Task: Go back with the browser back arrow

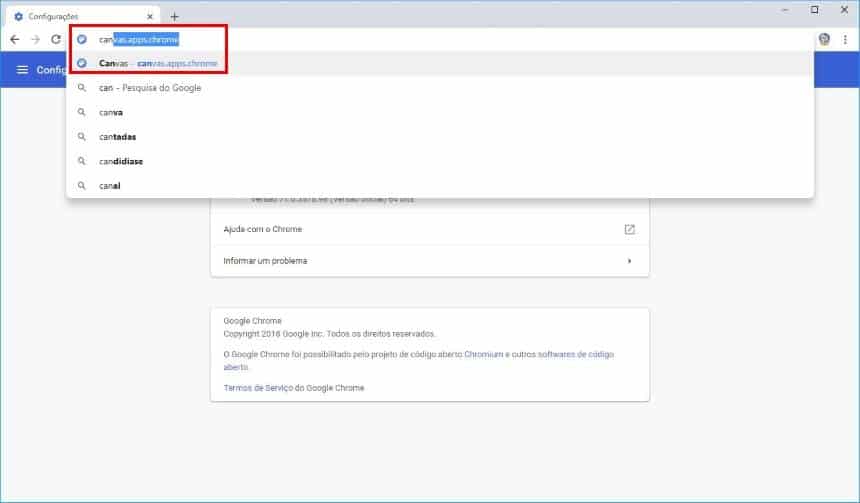Action: pyautogui.click(x=15, y=39)
